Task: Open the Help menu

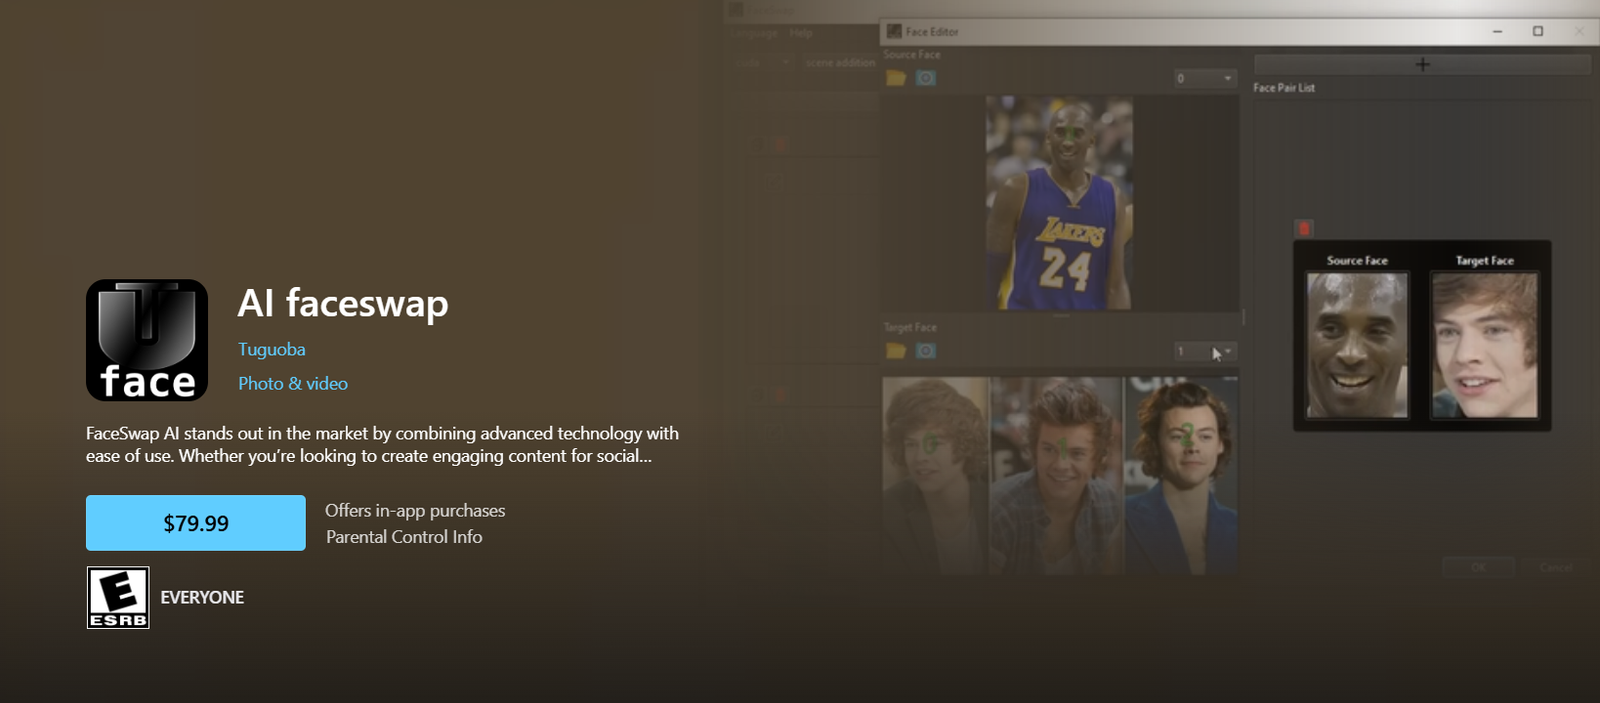Action: click(x=801, y=33)
